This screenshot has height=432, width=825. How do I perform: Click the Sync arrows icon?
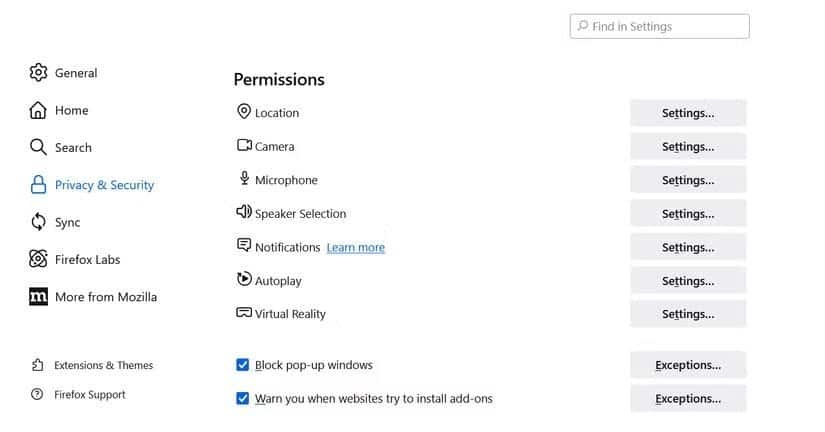(x=38, y=222)
